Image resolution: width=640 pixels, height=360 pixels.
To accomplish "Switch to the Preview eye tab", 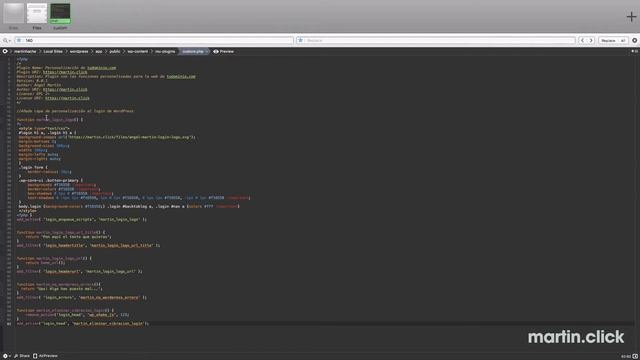I will click(224, 51).
